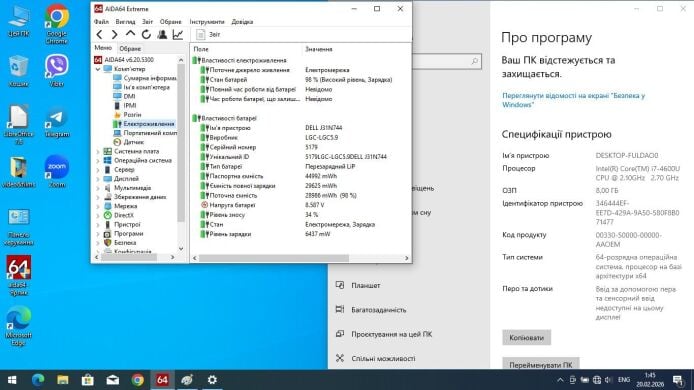This screenshot has width=694, height=390.
Task: Open the Recycle Bin desktop icon
Action: coord(18,71)
